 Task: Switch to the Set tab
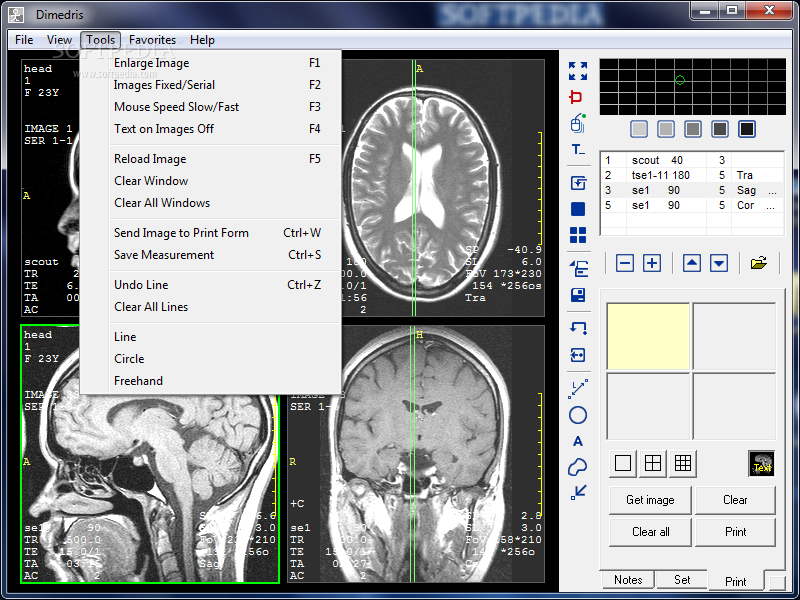coord(682,580)
